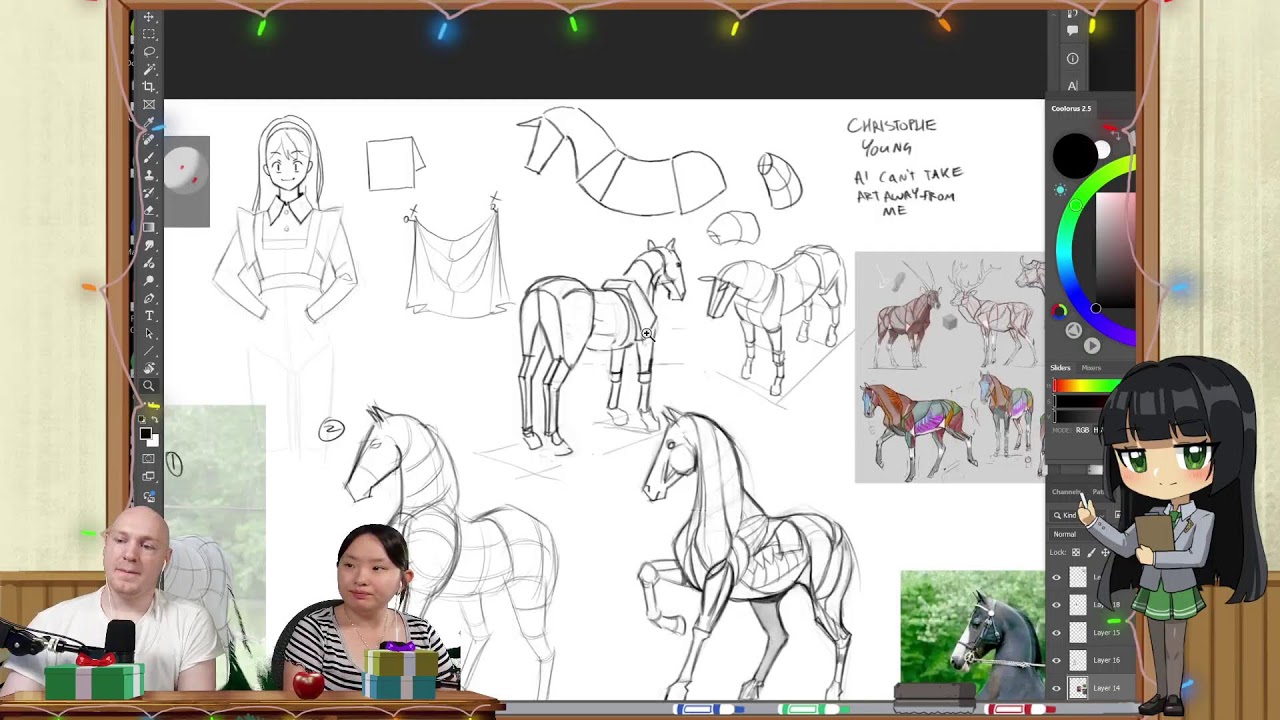
Task: Select the Frame tool
Action: [149, 104]
